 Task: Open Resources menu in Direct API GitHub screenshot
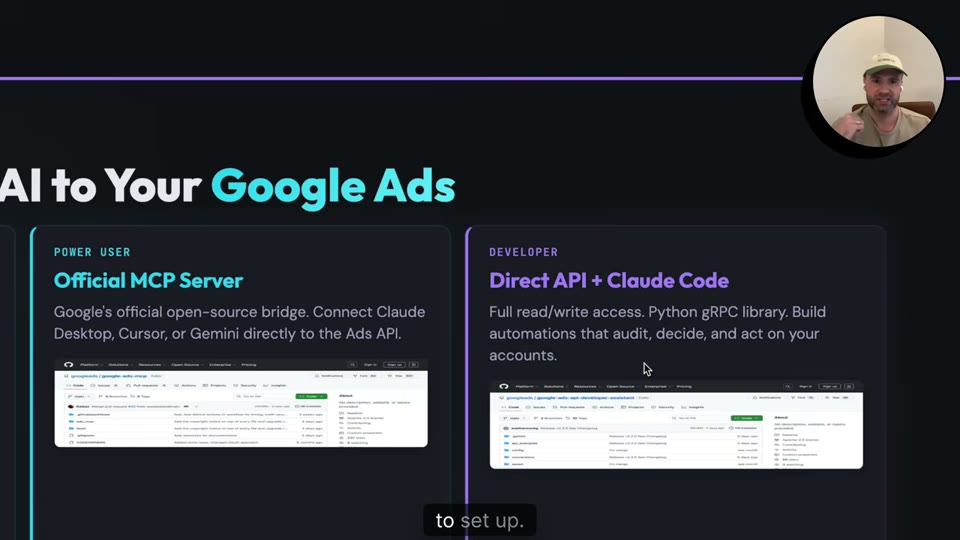tap(587, 386)
